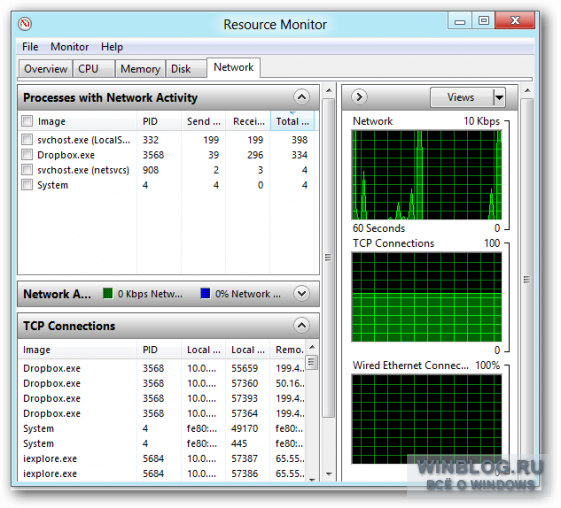Collapse the Processes with Network Activity section
561x508 pixels.
pyautogui.click(x=301, y=97)
